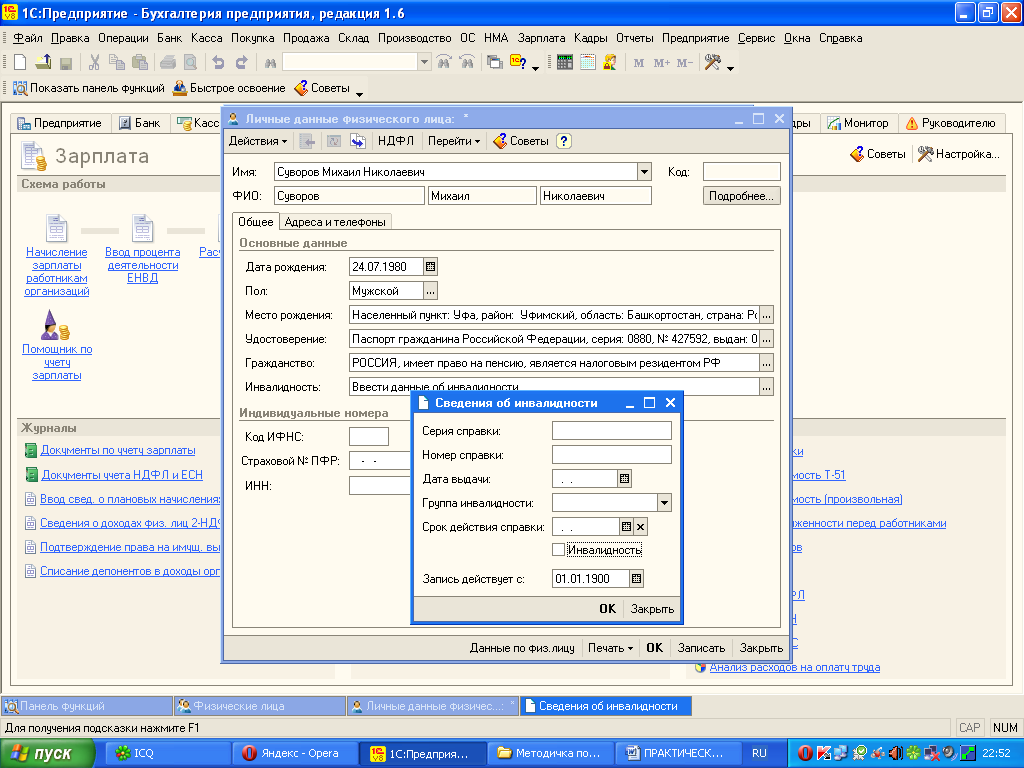Image resolution: width=1024 pixels, height=768 pixels.
Task: Open the Руководителю tab
Action: click(x=951, y=123)
